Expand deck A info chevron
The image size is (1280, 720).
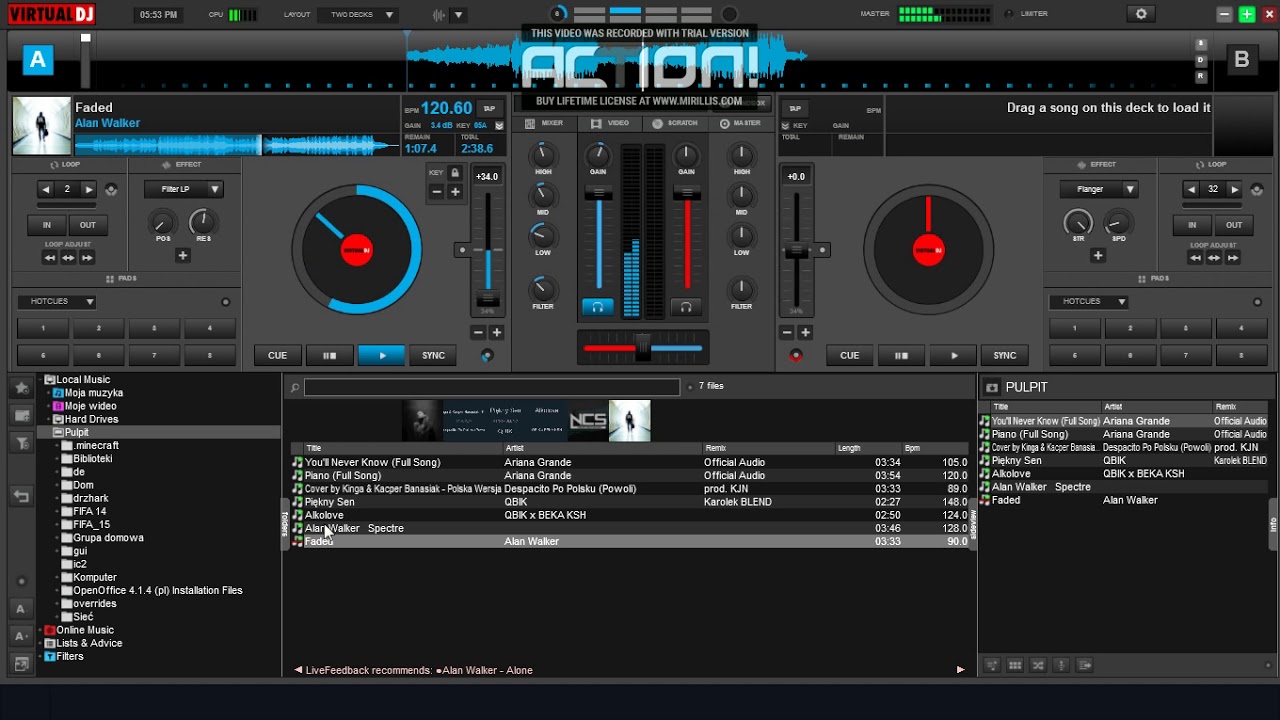pos(500,125)
